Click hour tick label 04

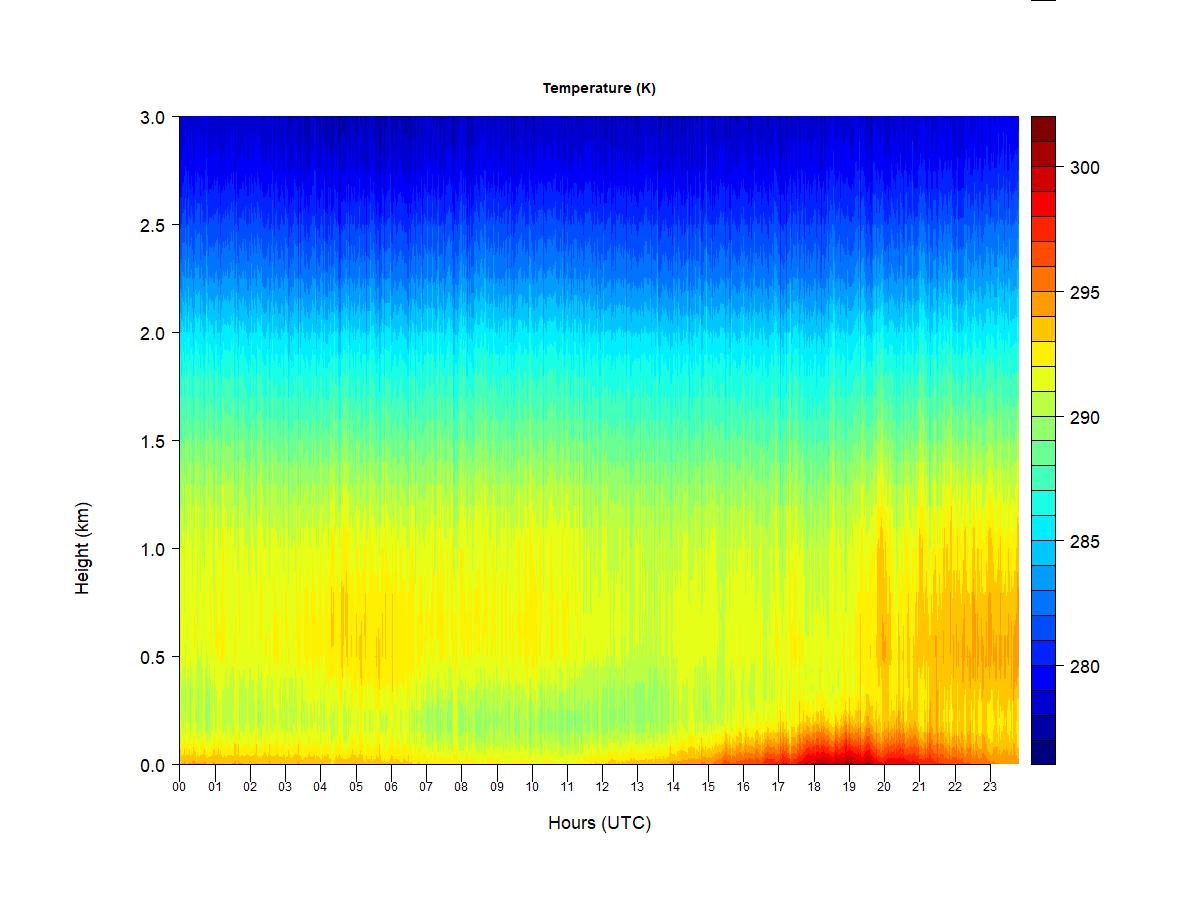click(320, 787)
